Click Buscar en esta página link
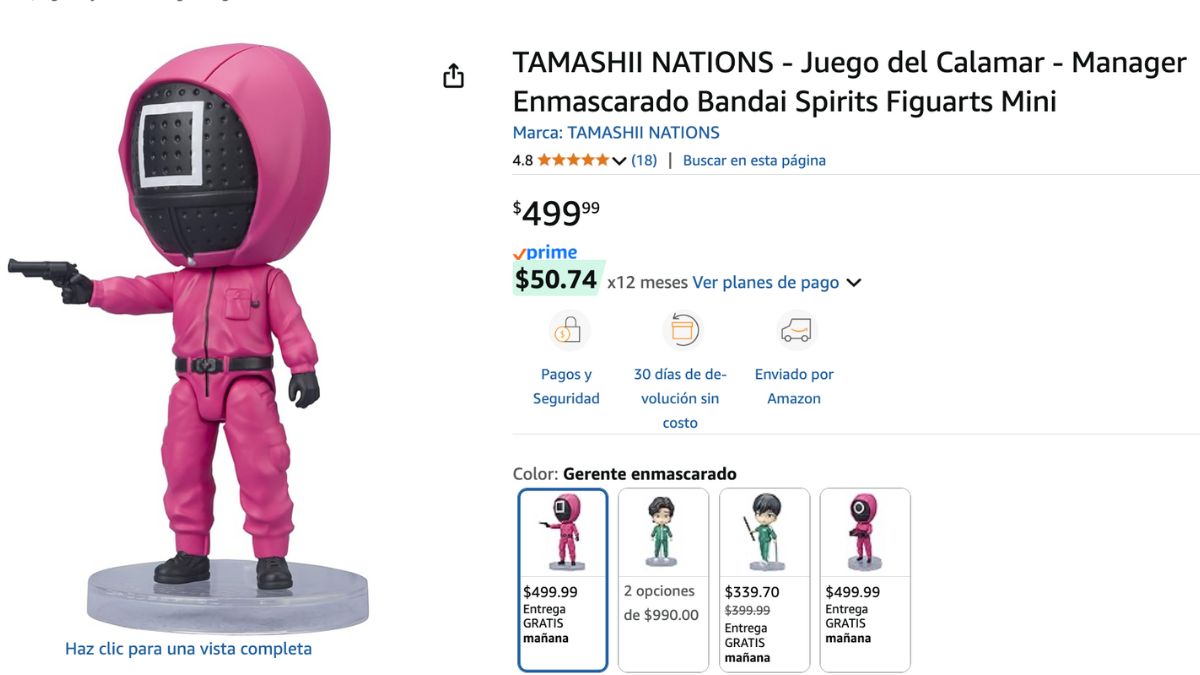Image resolution: width=1200 pixels, height=675 pixels. [x=754, y=160]
